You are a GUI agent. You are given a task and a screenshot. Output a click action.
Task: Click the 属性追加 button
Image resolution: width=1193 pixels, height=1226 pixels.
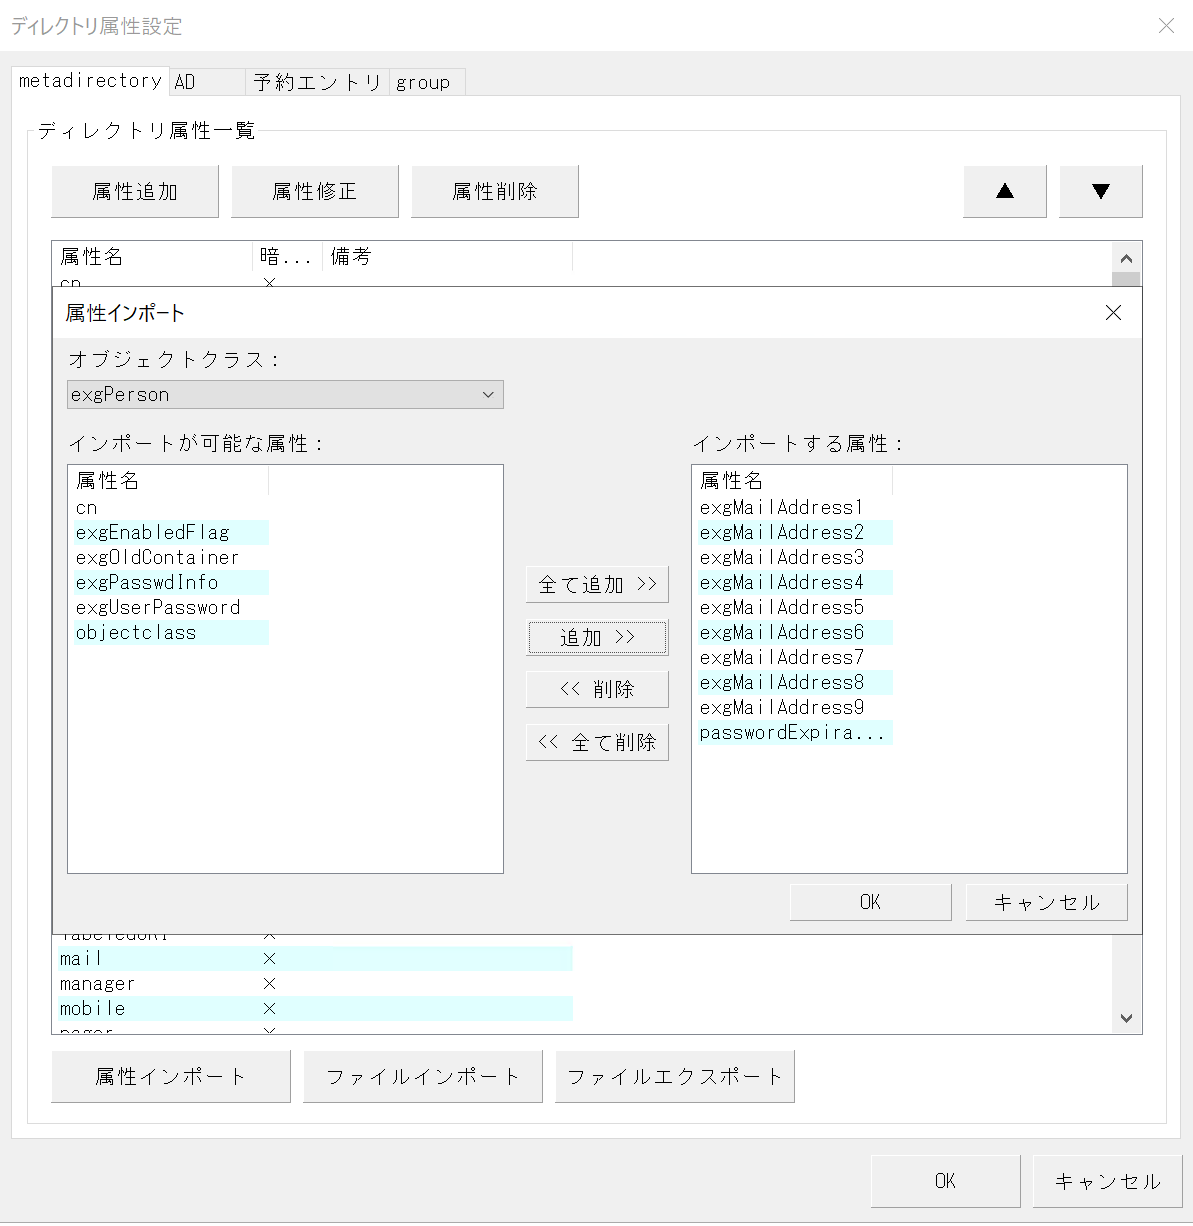134,191
